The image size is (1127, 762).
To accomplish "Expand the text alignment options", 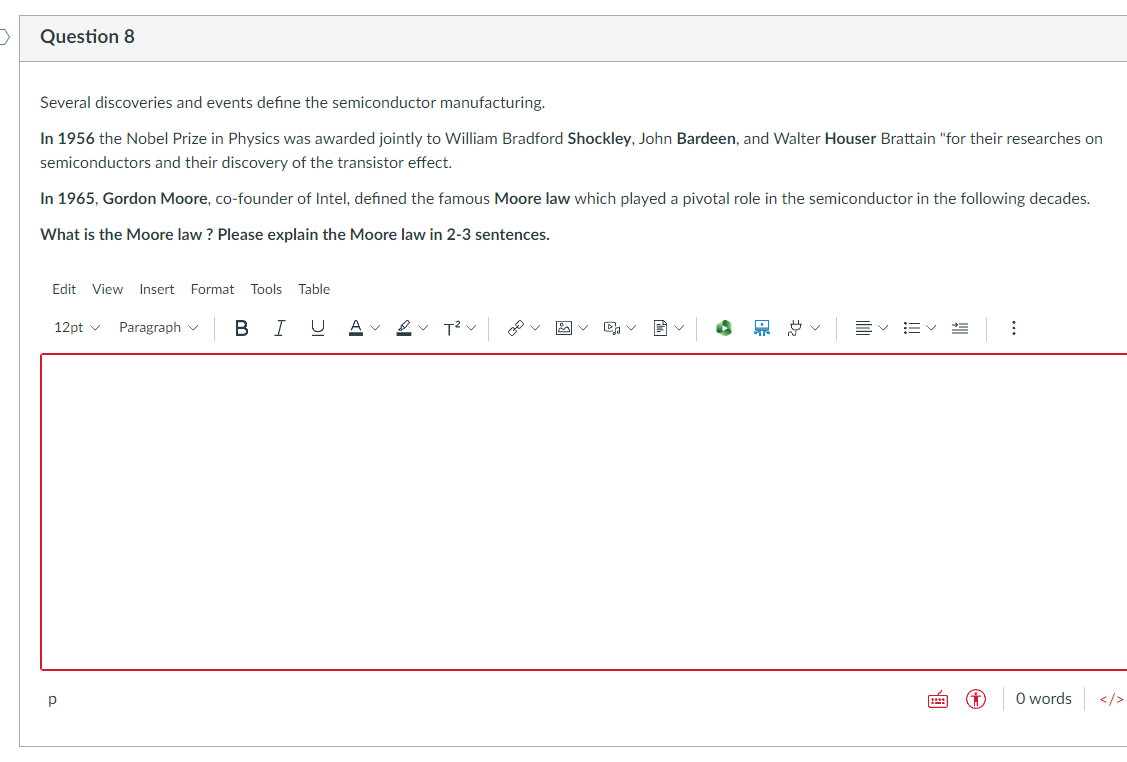I will (x=884, y=327).
